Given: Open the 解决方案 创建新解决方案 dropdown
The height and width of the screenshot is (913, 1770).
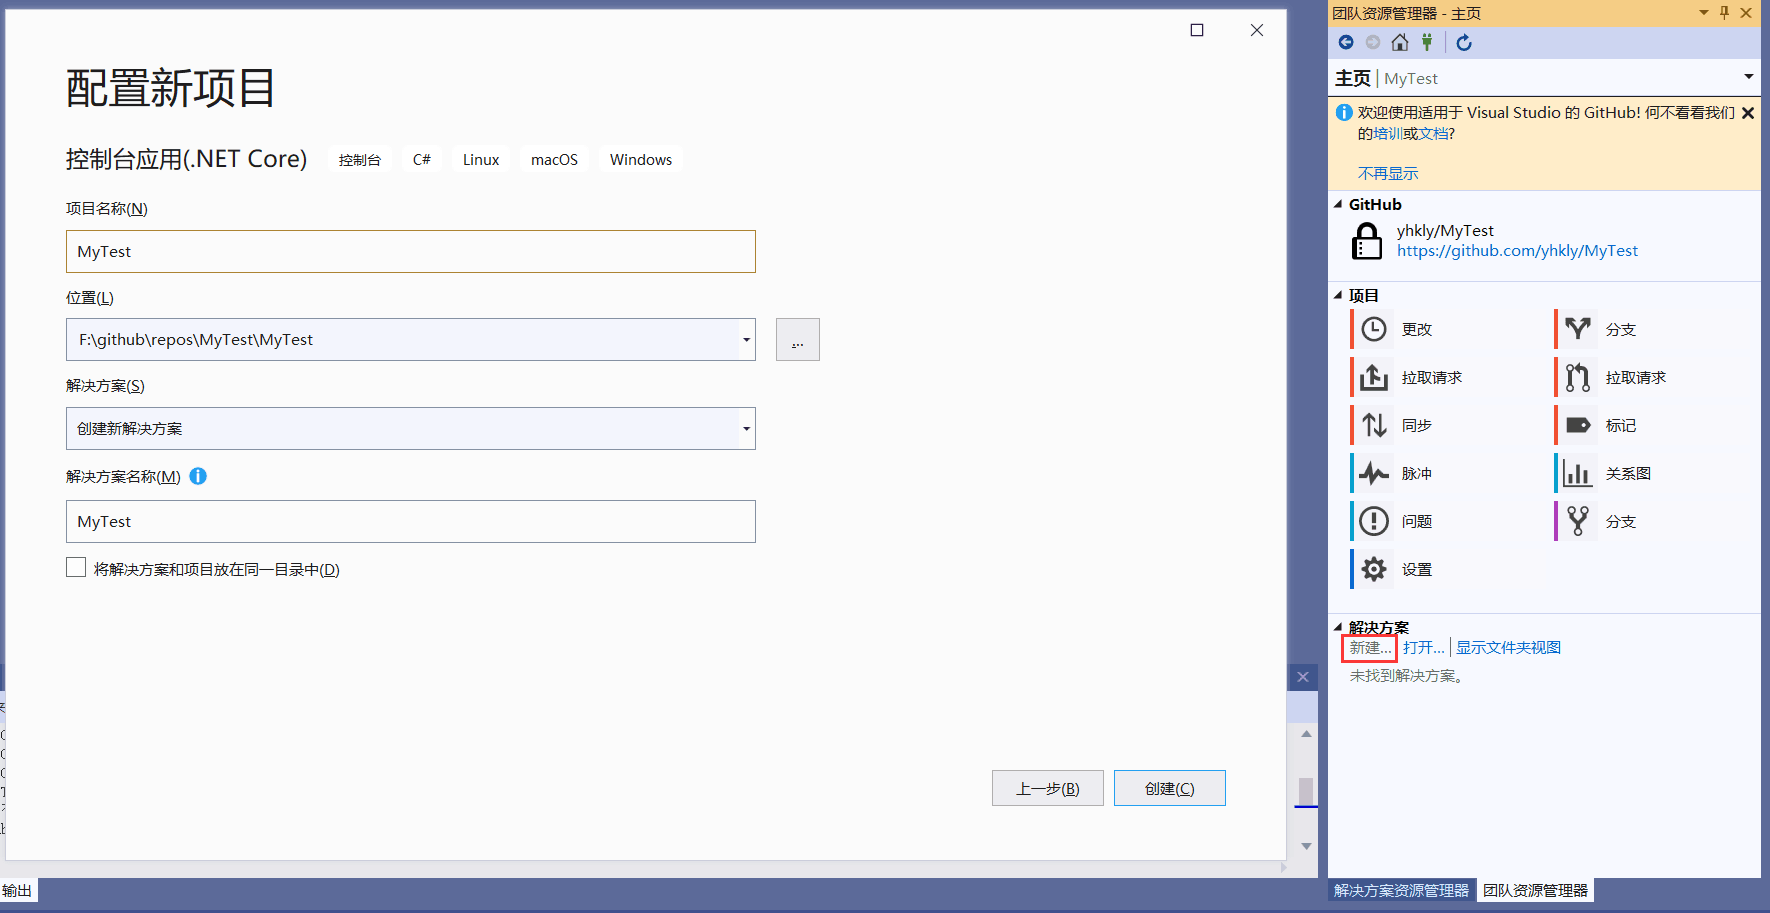Looking at the screenshot, I should tap(746, 429).
